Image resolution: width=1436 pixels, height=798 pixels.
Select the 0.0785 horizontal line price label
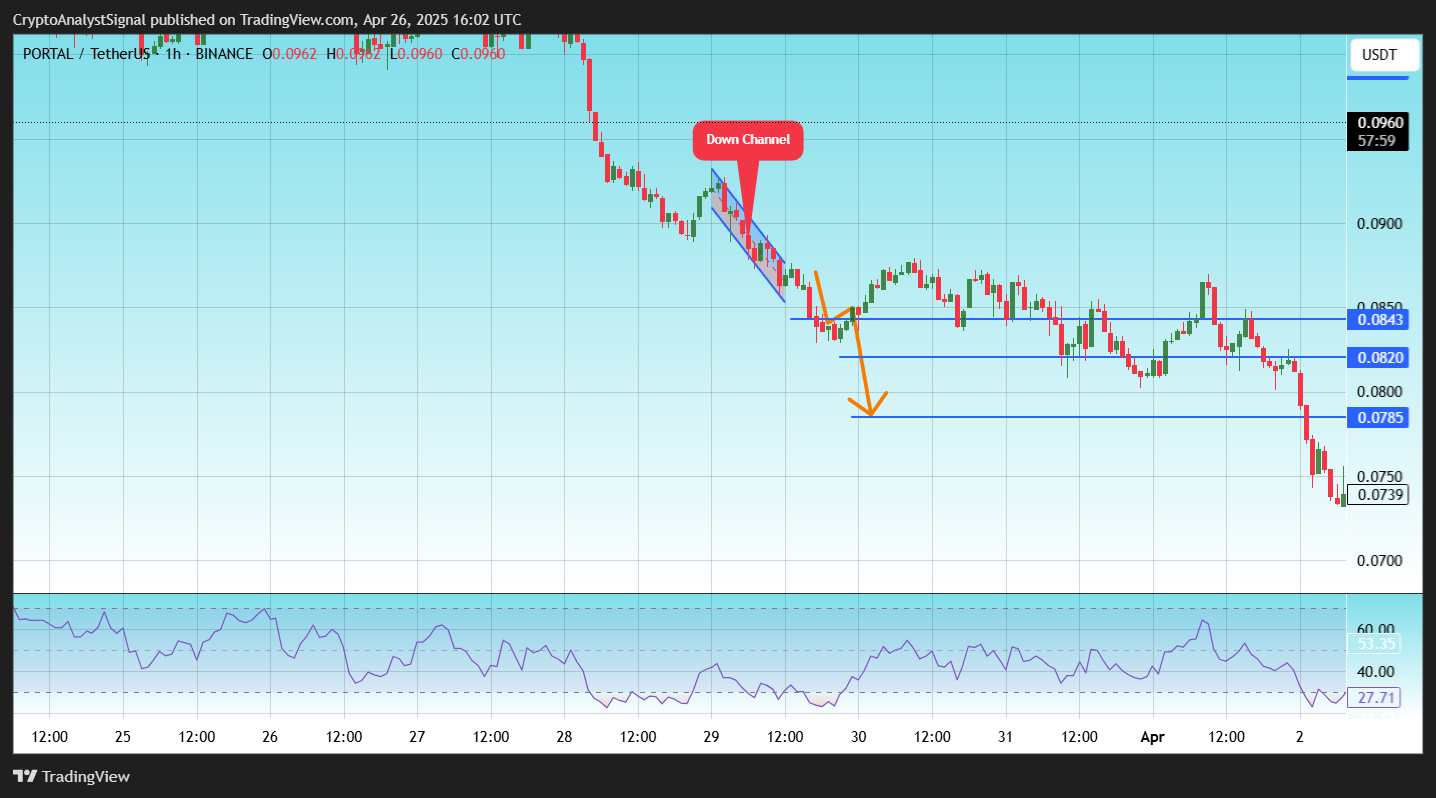[1378, 417]
